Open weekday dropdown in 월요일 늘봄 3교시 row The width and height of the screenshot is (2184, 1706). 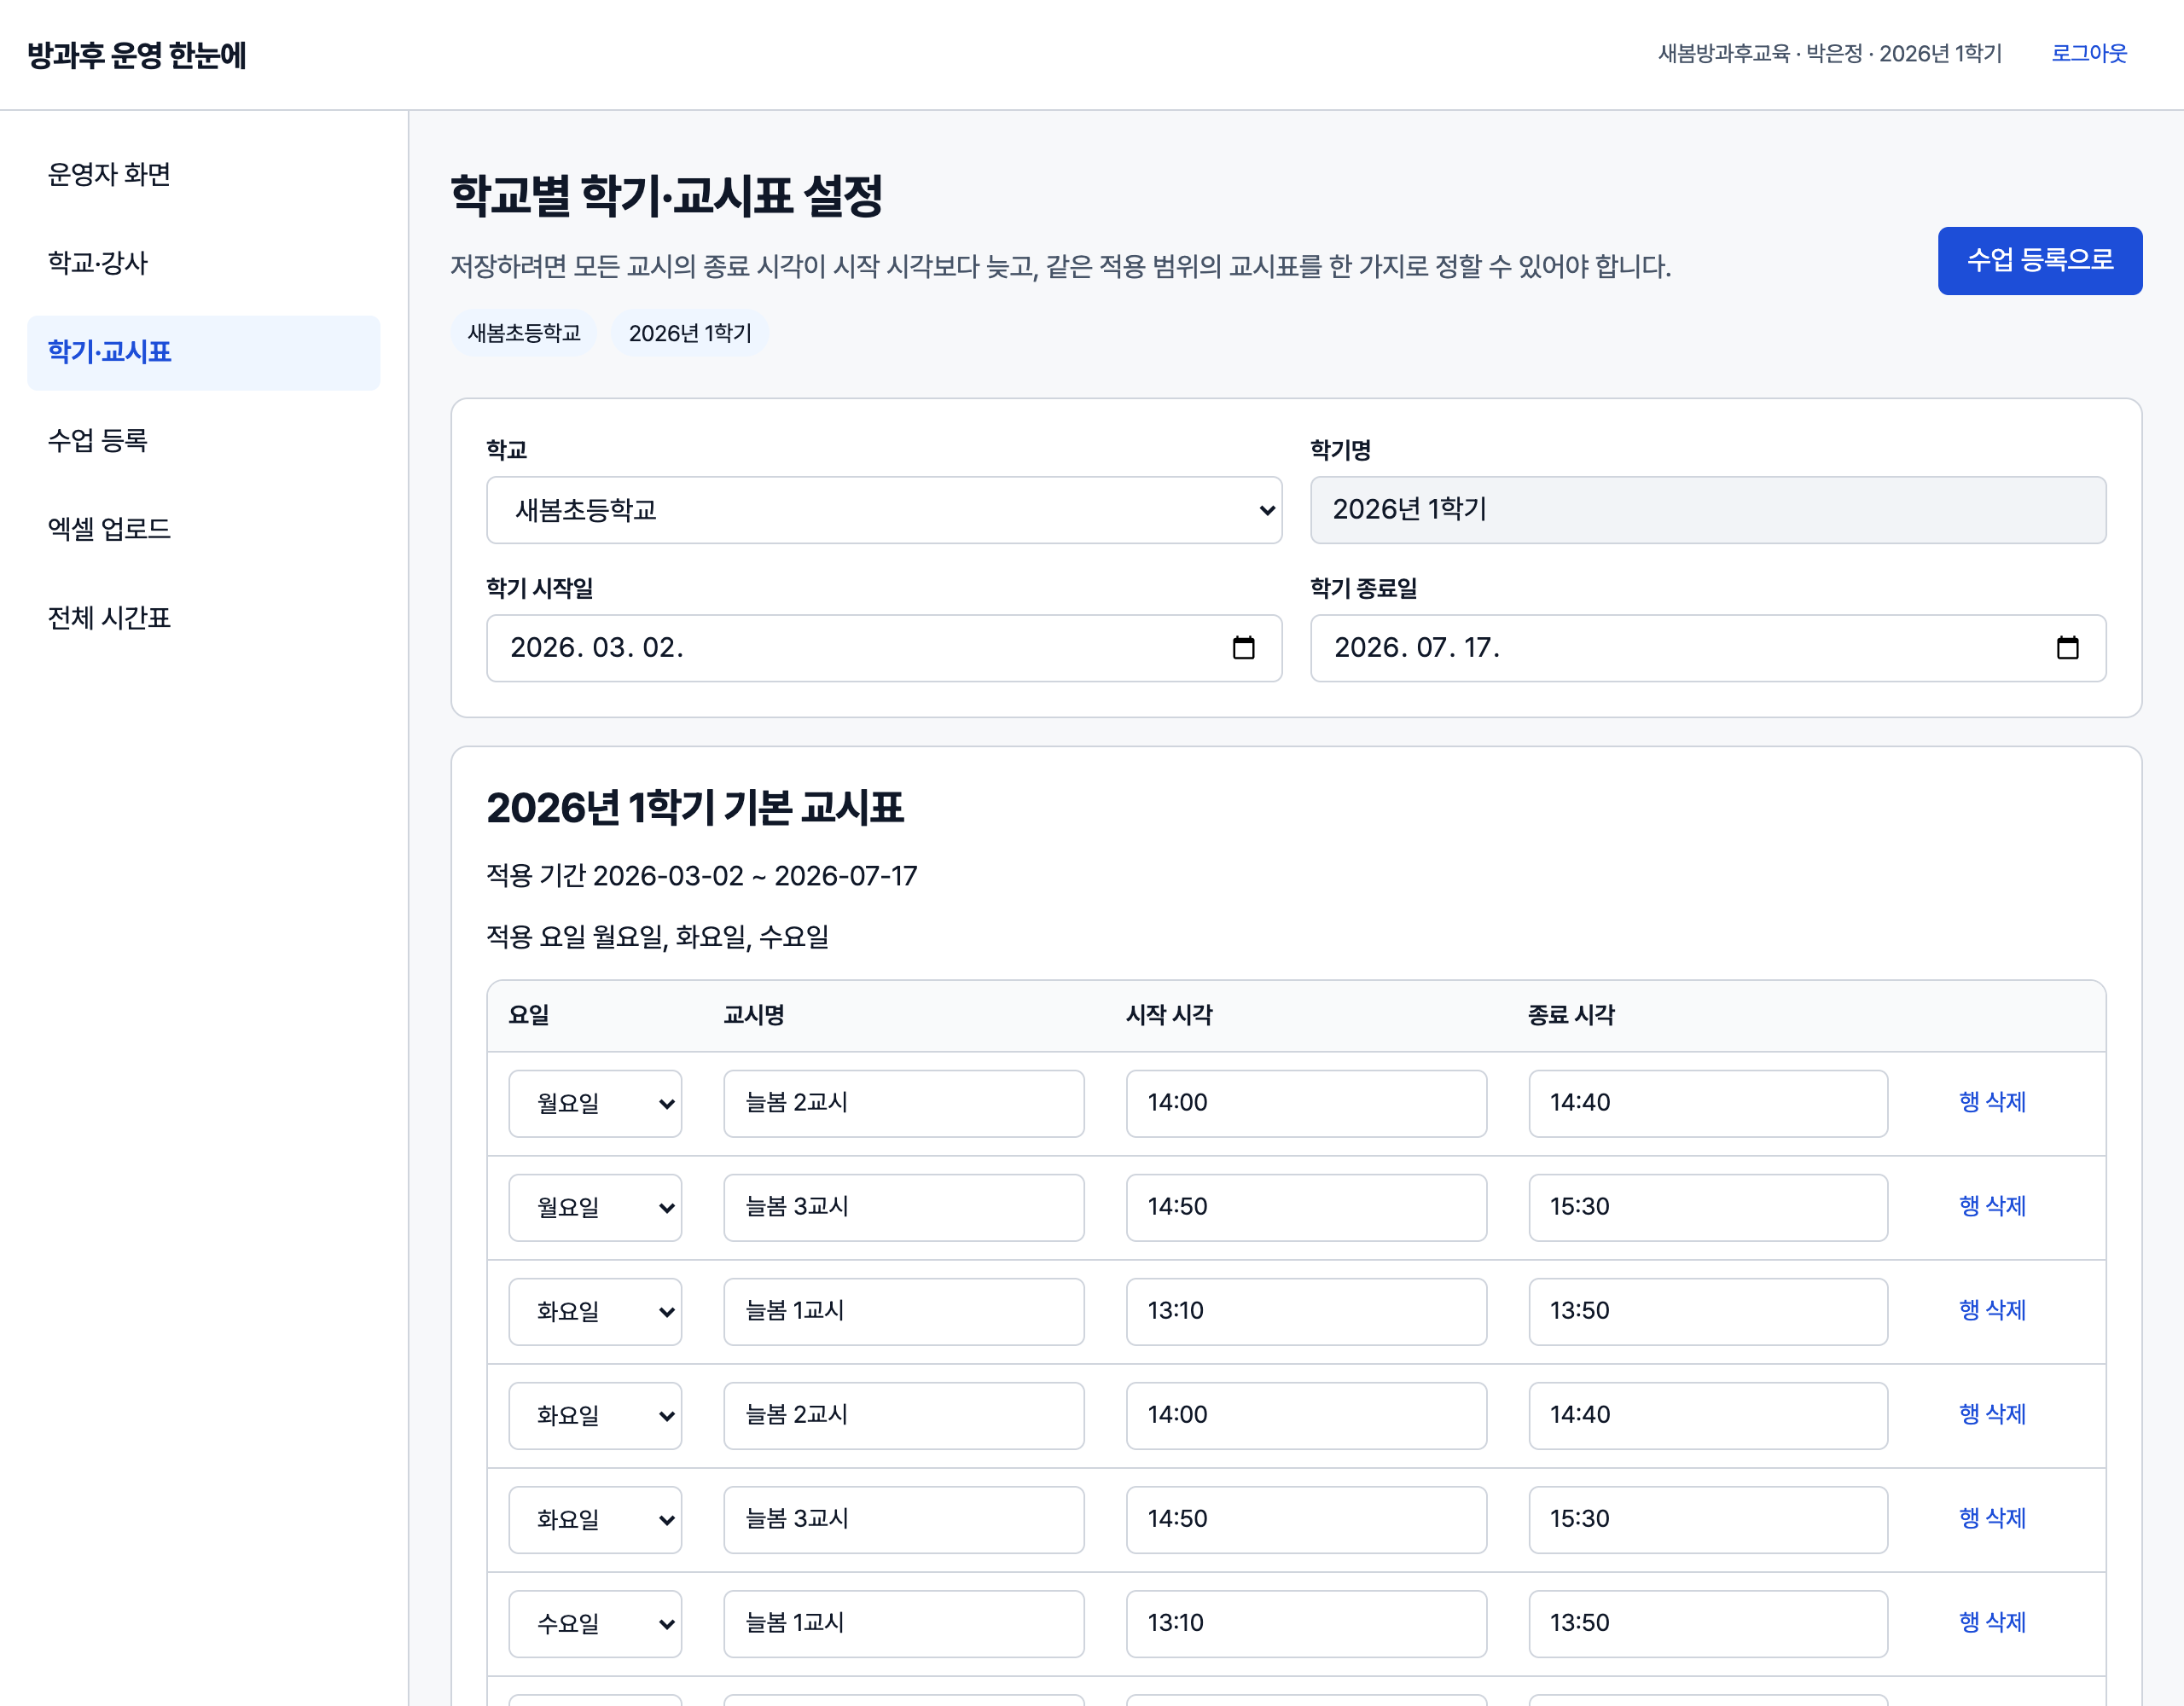595,1208
